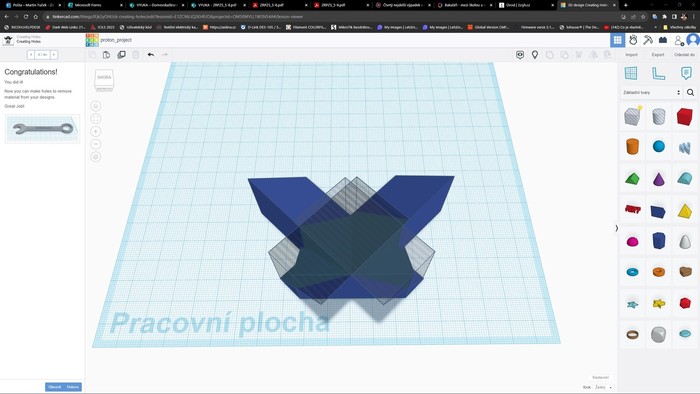Click the zoom in plus button
Screen dimensions: 700x394
(x=96, y=131)
